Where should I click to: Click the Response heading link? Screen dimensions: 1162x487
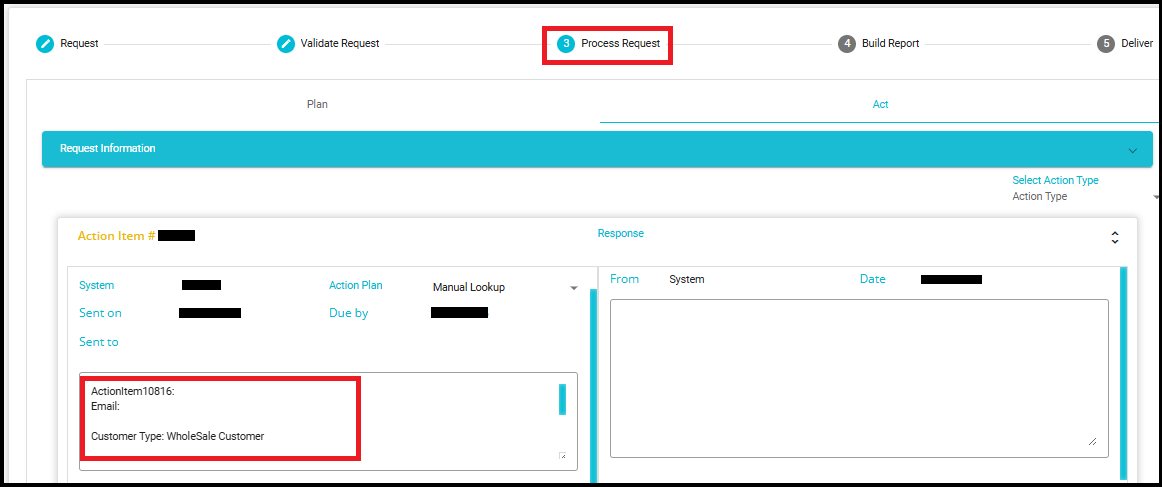pyautogui.click(x=620, y=233)
